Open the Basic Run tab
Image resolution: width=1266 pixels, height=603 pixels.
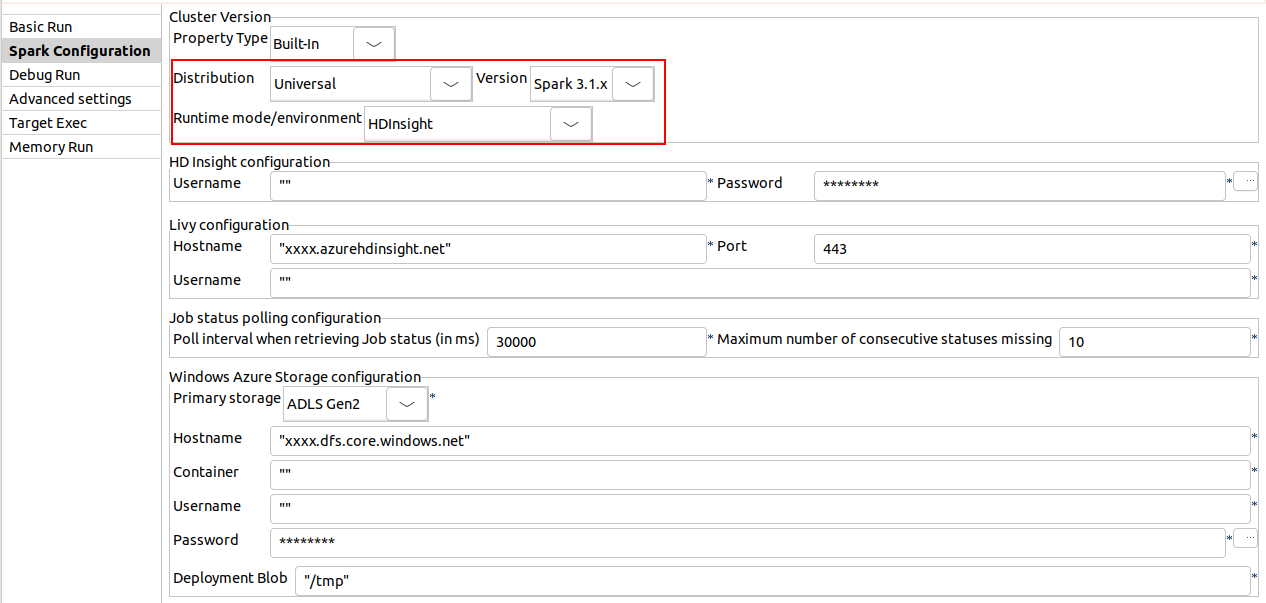click(41, 27)
